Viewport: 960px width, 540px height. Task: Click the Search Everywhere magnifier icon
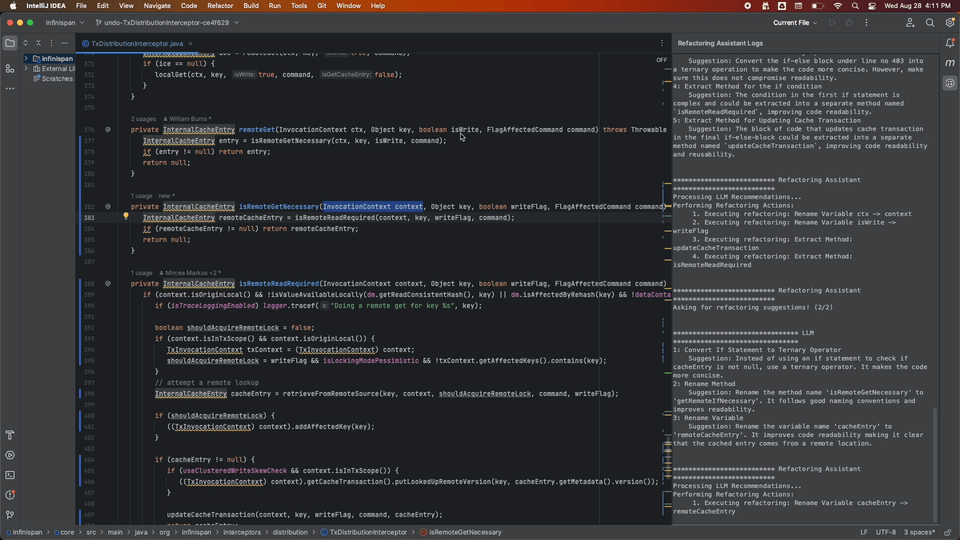(930, 22)
